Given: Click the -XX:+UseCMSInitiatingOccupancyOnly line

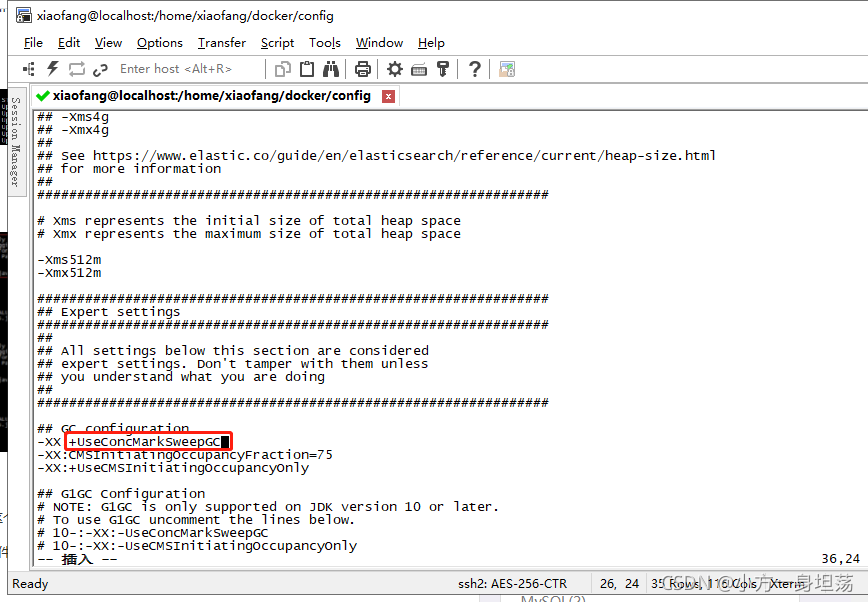Looking at the screenshot, I should (173, 468).
